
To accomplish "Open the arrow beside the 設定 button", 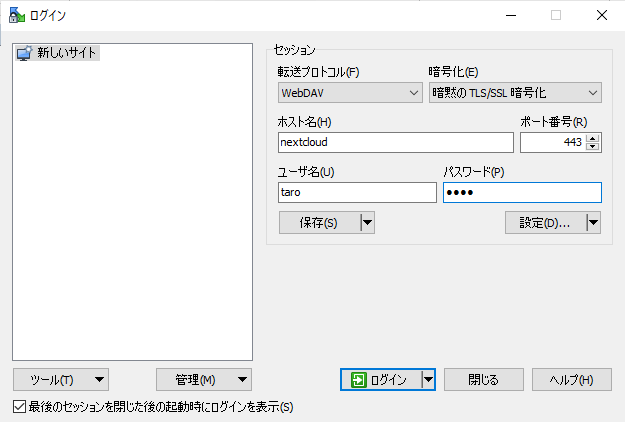I will click(x=593, y=223).
